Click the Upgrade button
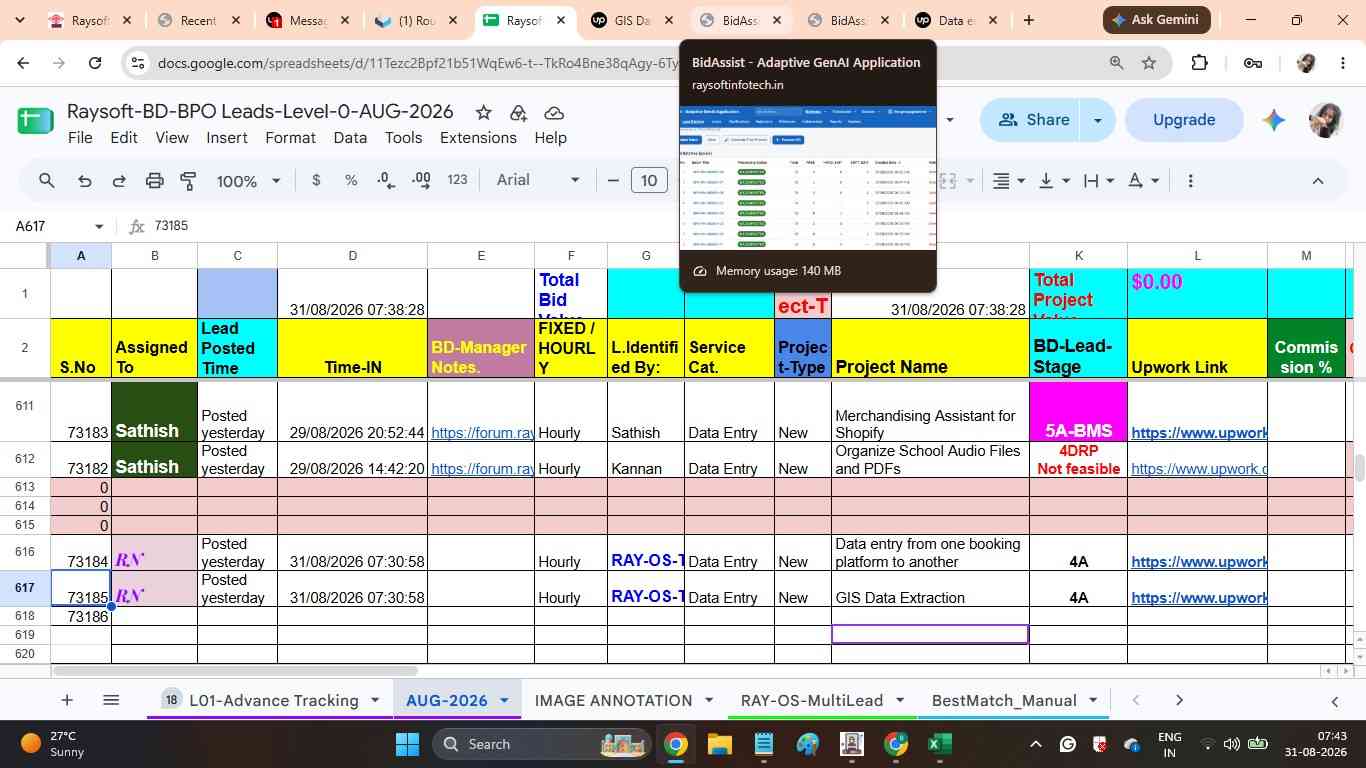This screenshot has height=768, width=1366. coord(1184,120)
